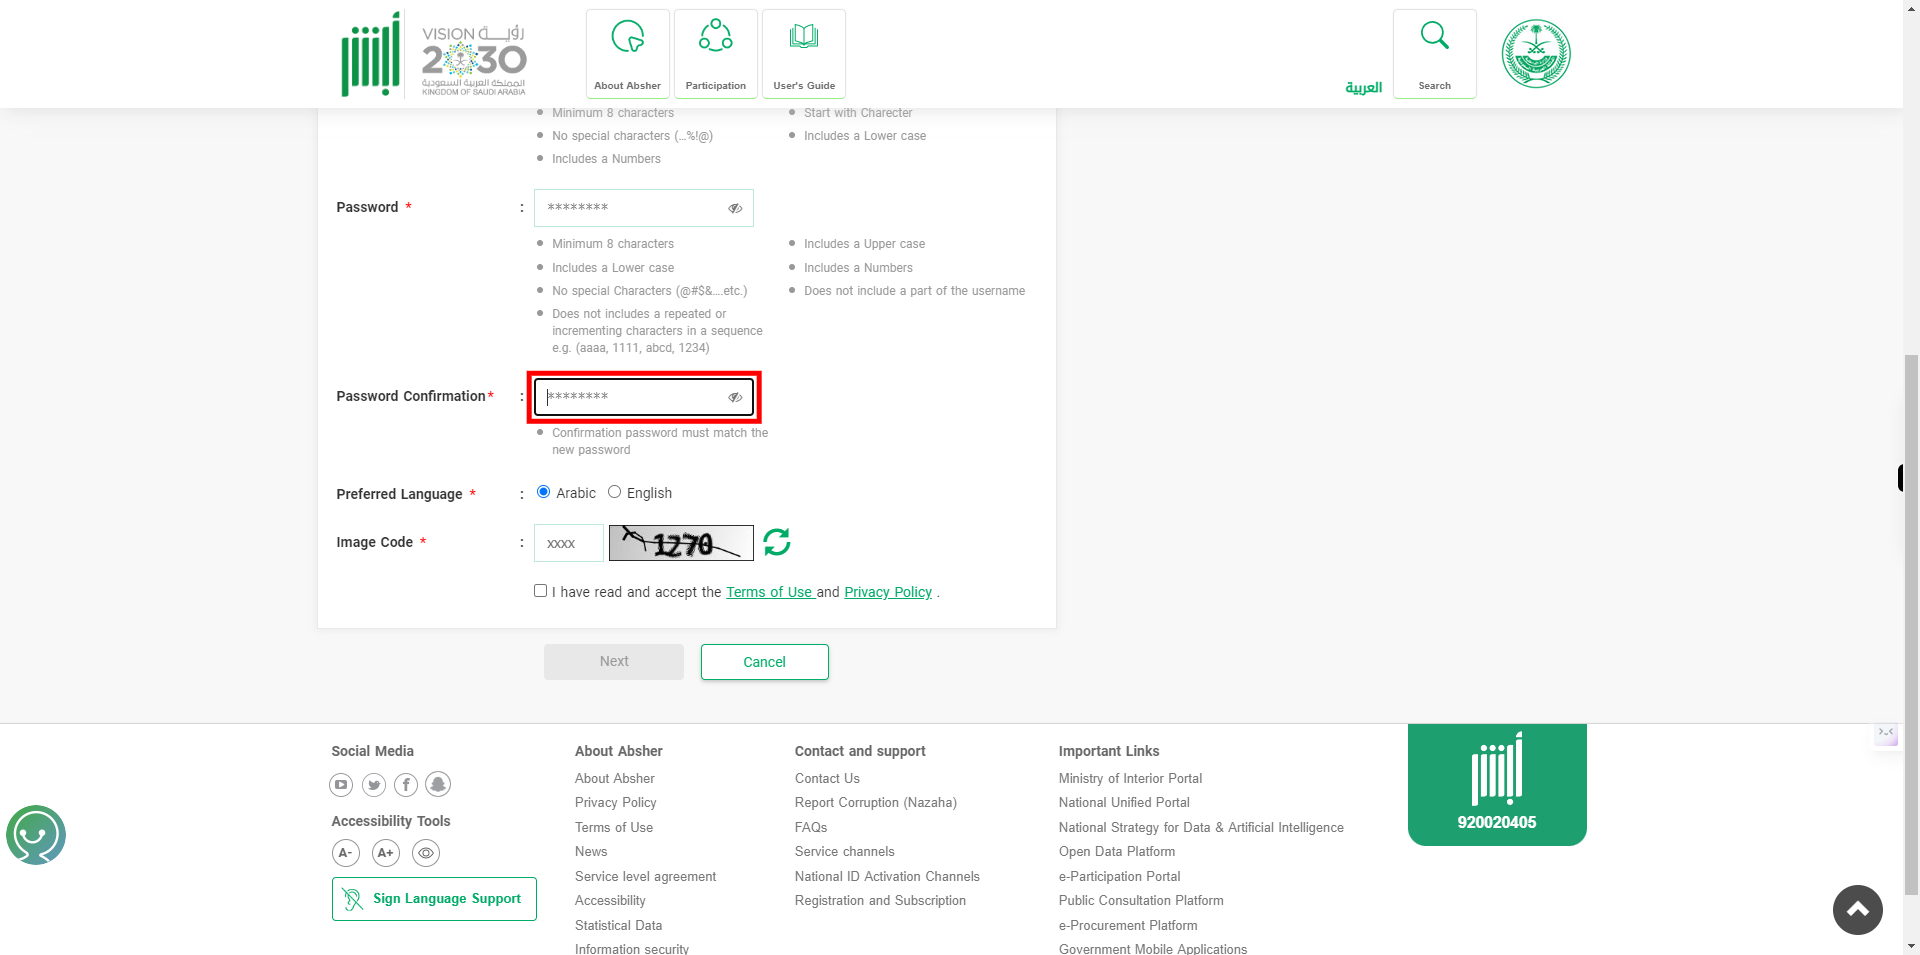Open the footer About Absher link
This screenshot has width=1920, height=955.
pyautogui.click(x=615, y=778)
